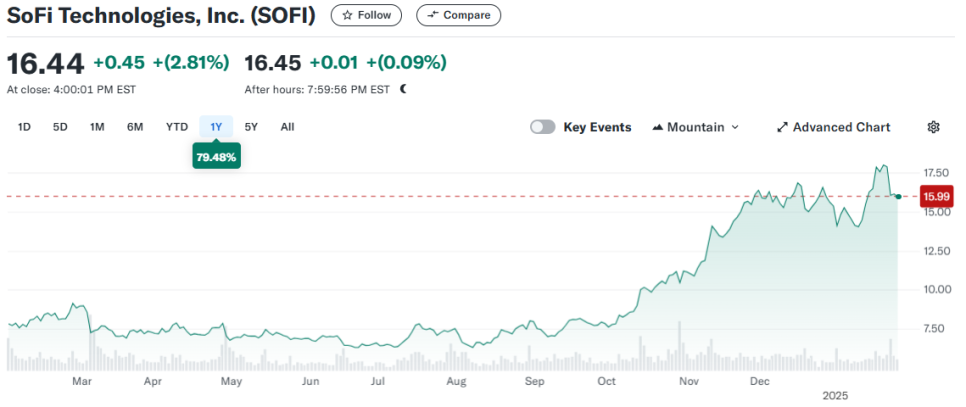Click the Dec axis label

(760, 382)
